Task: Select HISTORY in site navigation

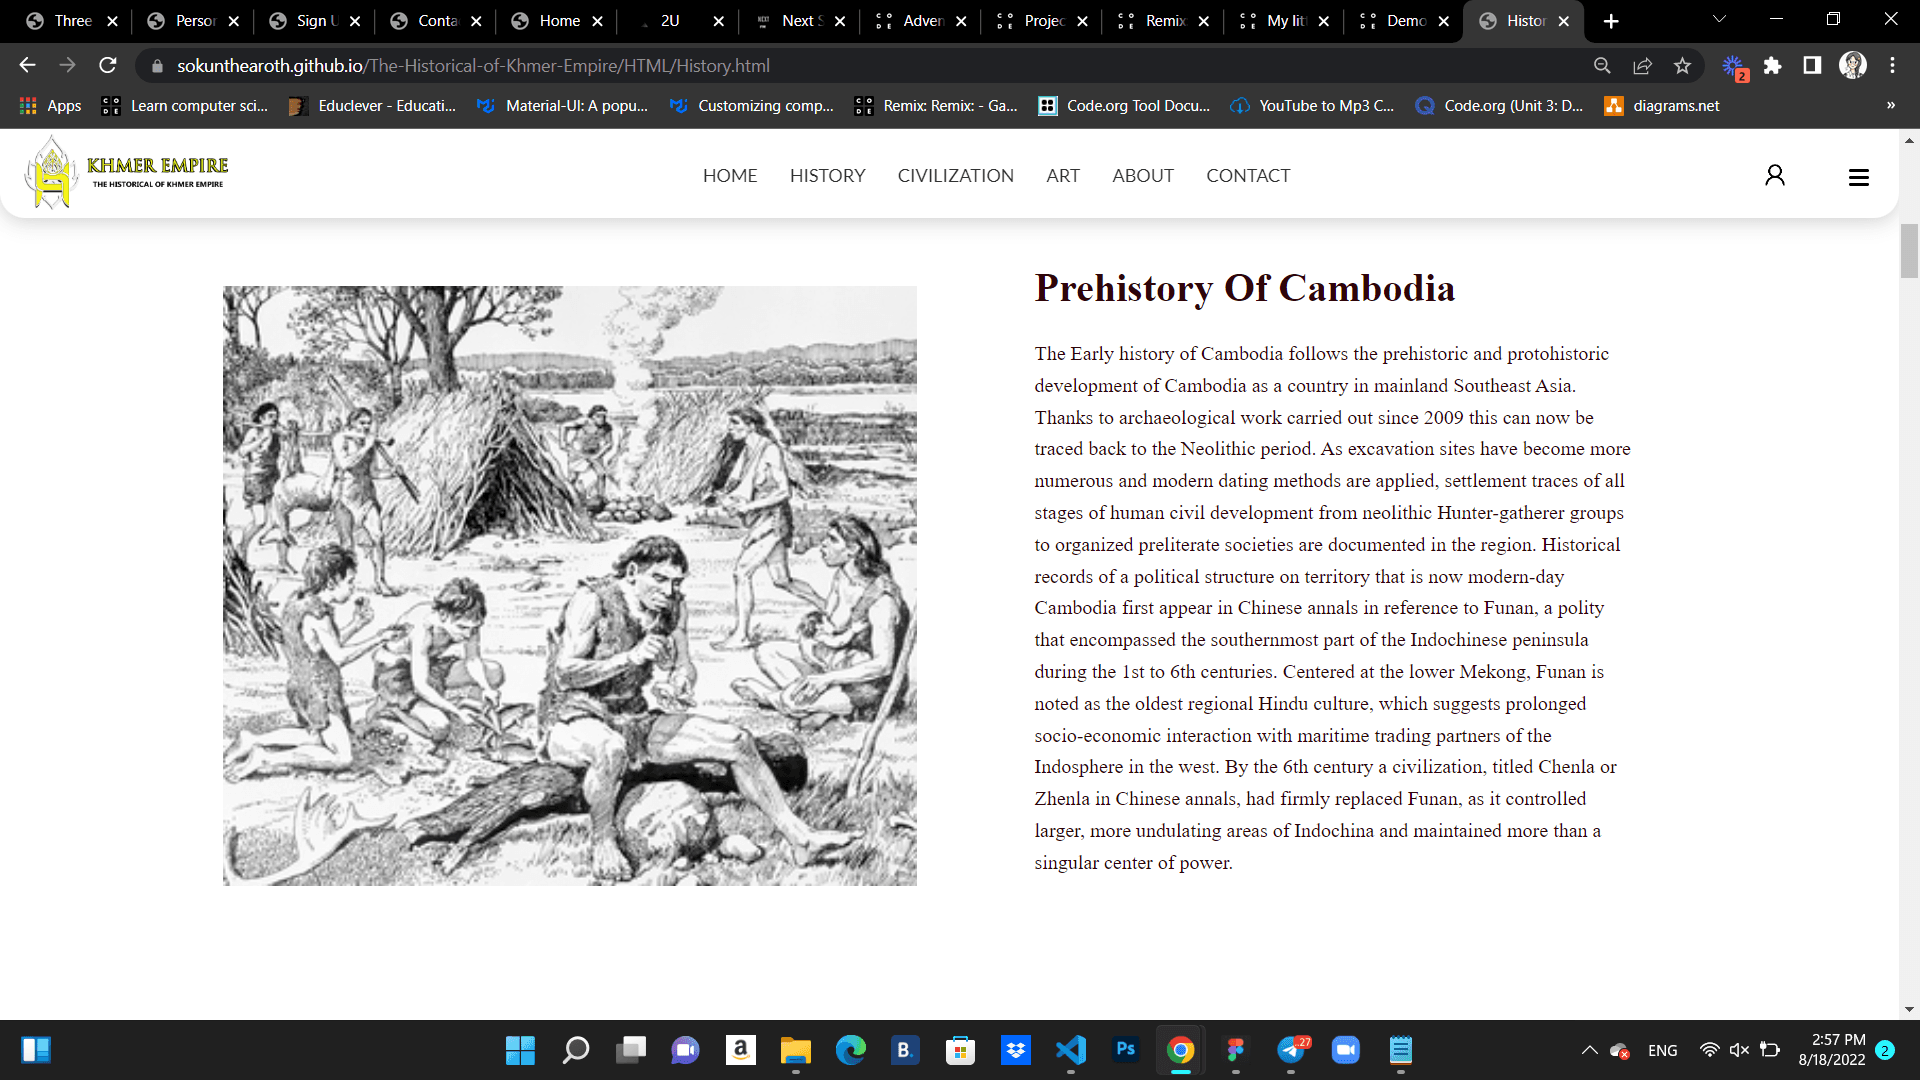Action: click(827, 176)
